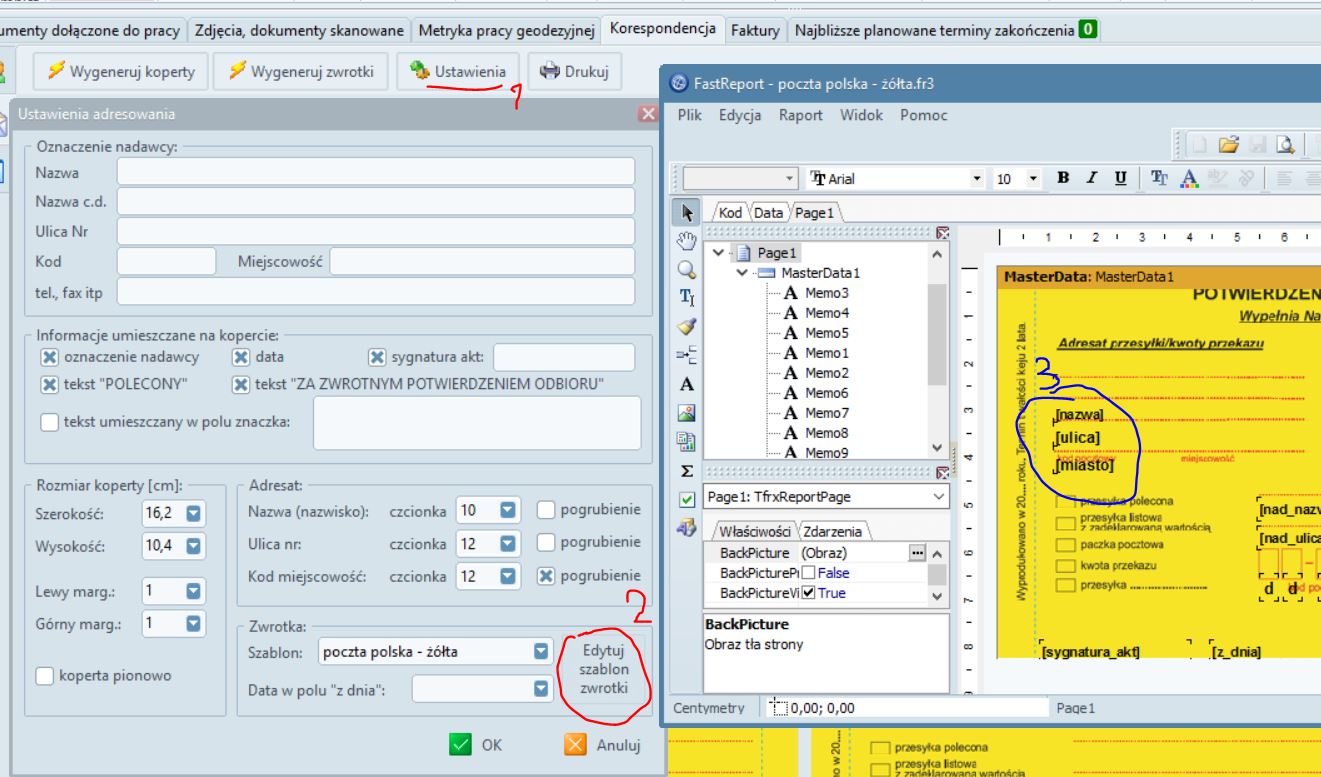
Task: Close the Ustawienia adresowania dialog
Action: (647, 115)
